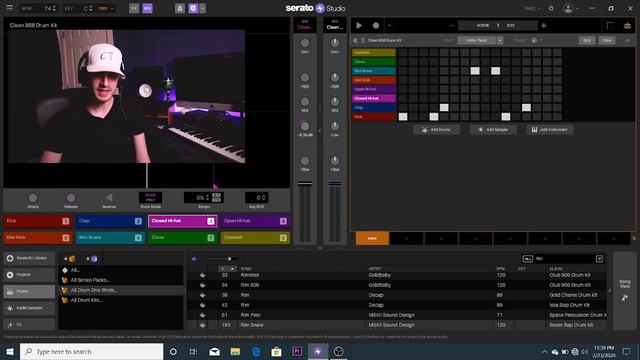Toggle the first lit Rim Snare step
The image size is (640, 360).
[x=475, y=71]
